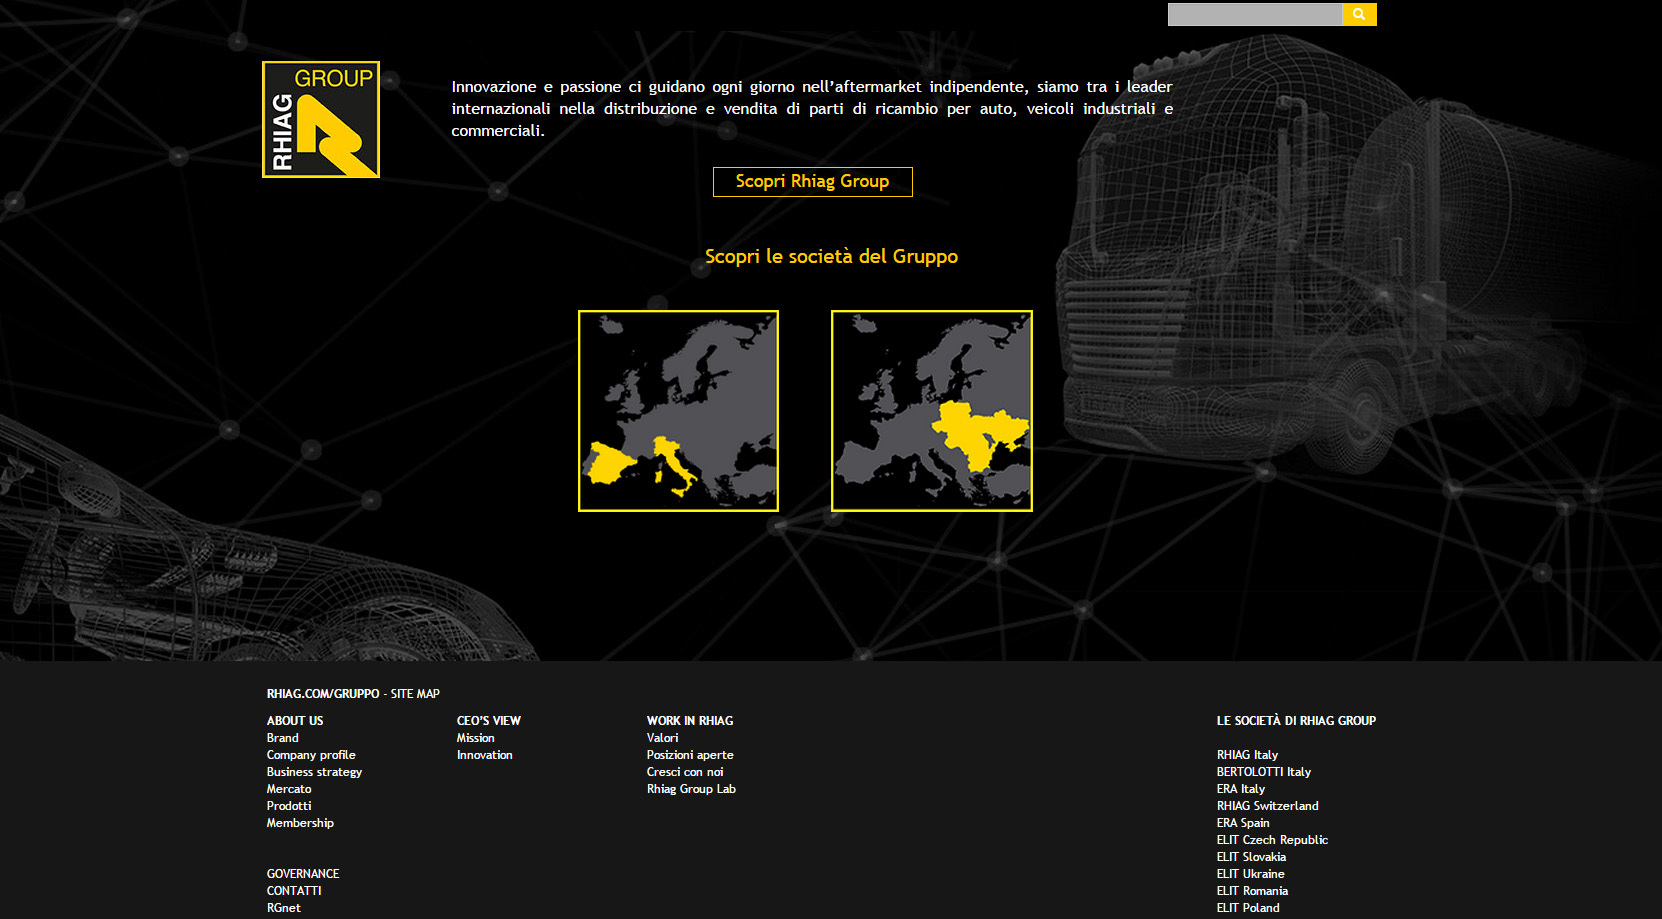Click 'LE SOCIETÀ DI RHIAG GROUP' heading
The width and height of the screenshot is (1662, 919).
pyautogui.click(x=1296, y=721)
